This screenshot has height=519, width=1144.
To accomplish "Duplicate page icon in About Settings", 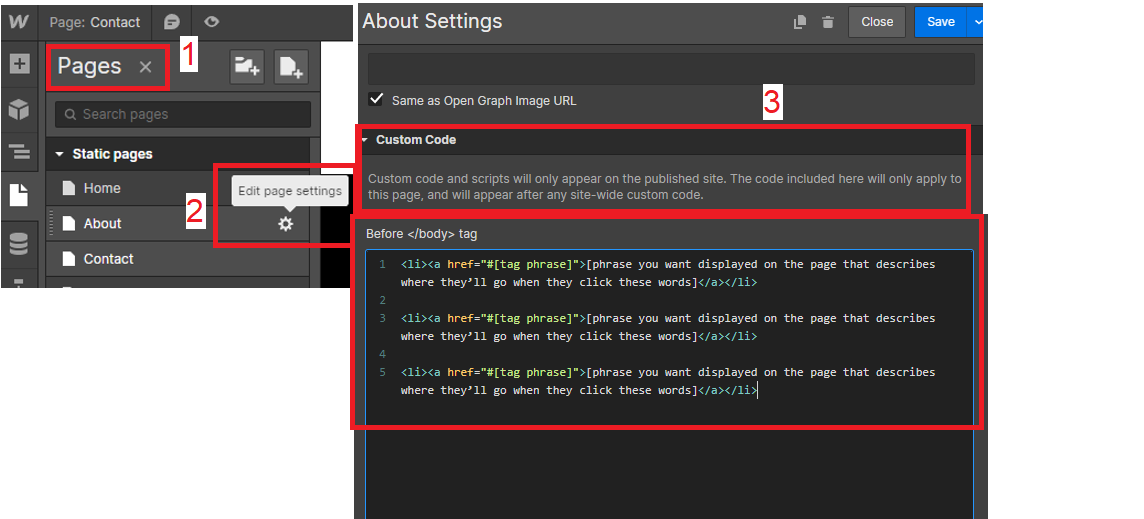I will point(800,23).
